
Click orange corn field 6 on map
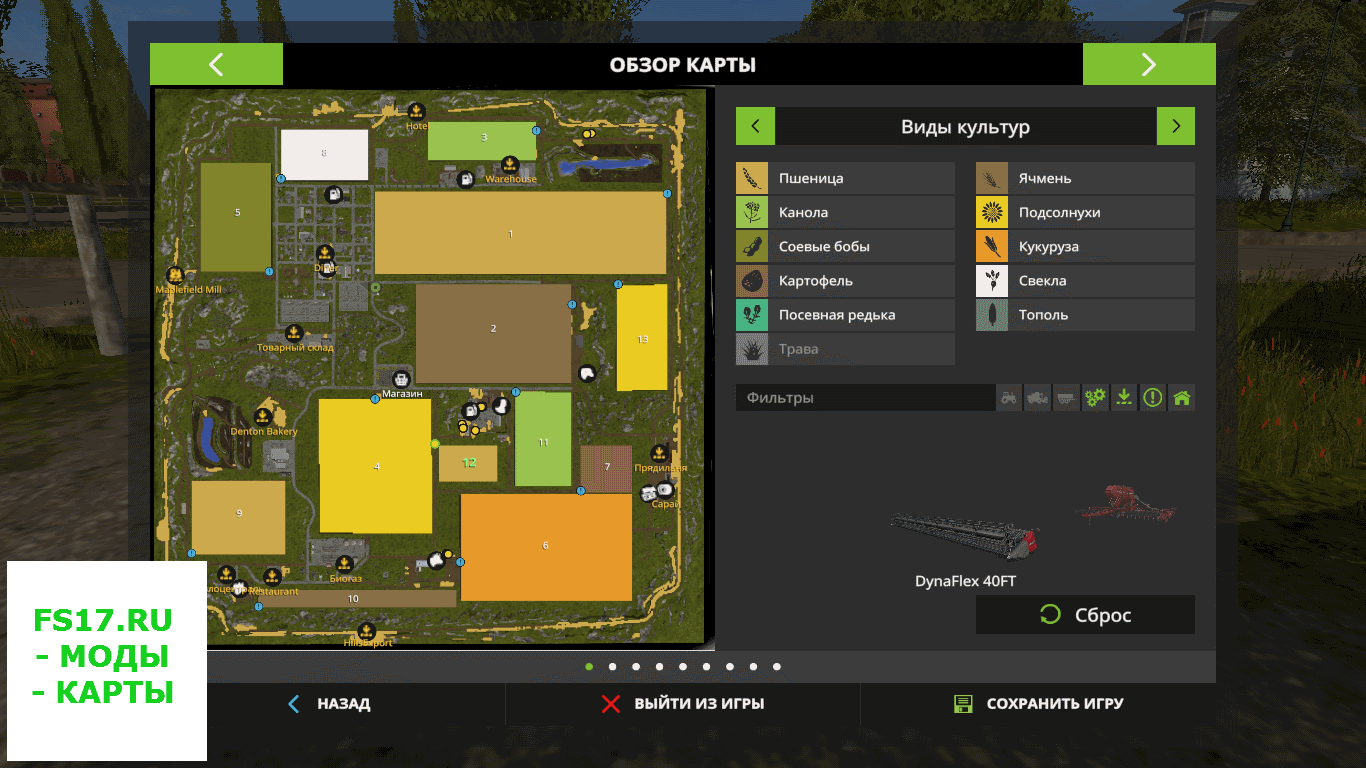point(546,546)
